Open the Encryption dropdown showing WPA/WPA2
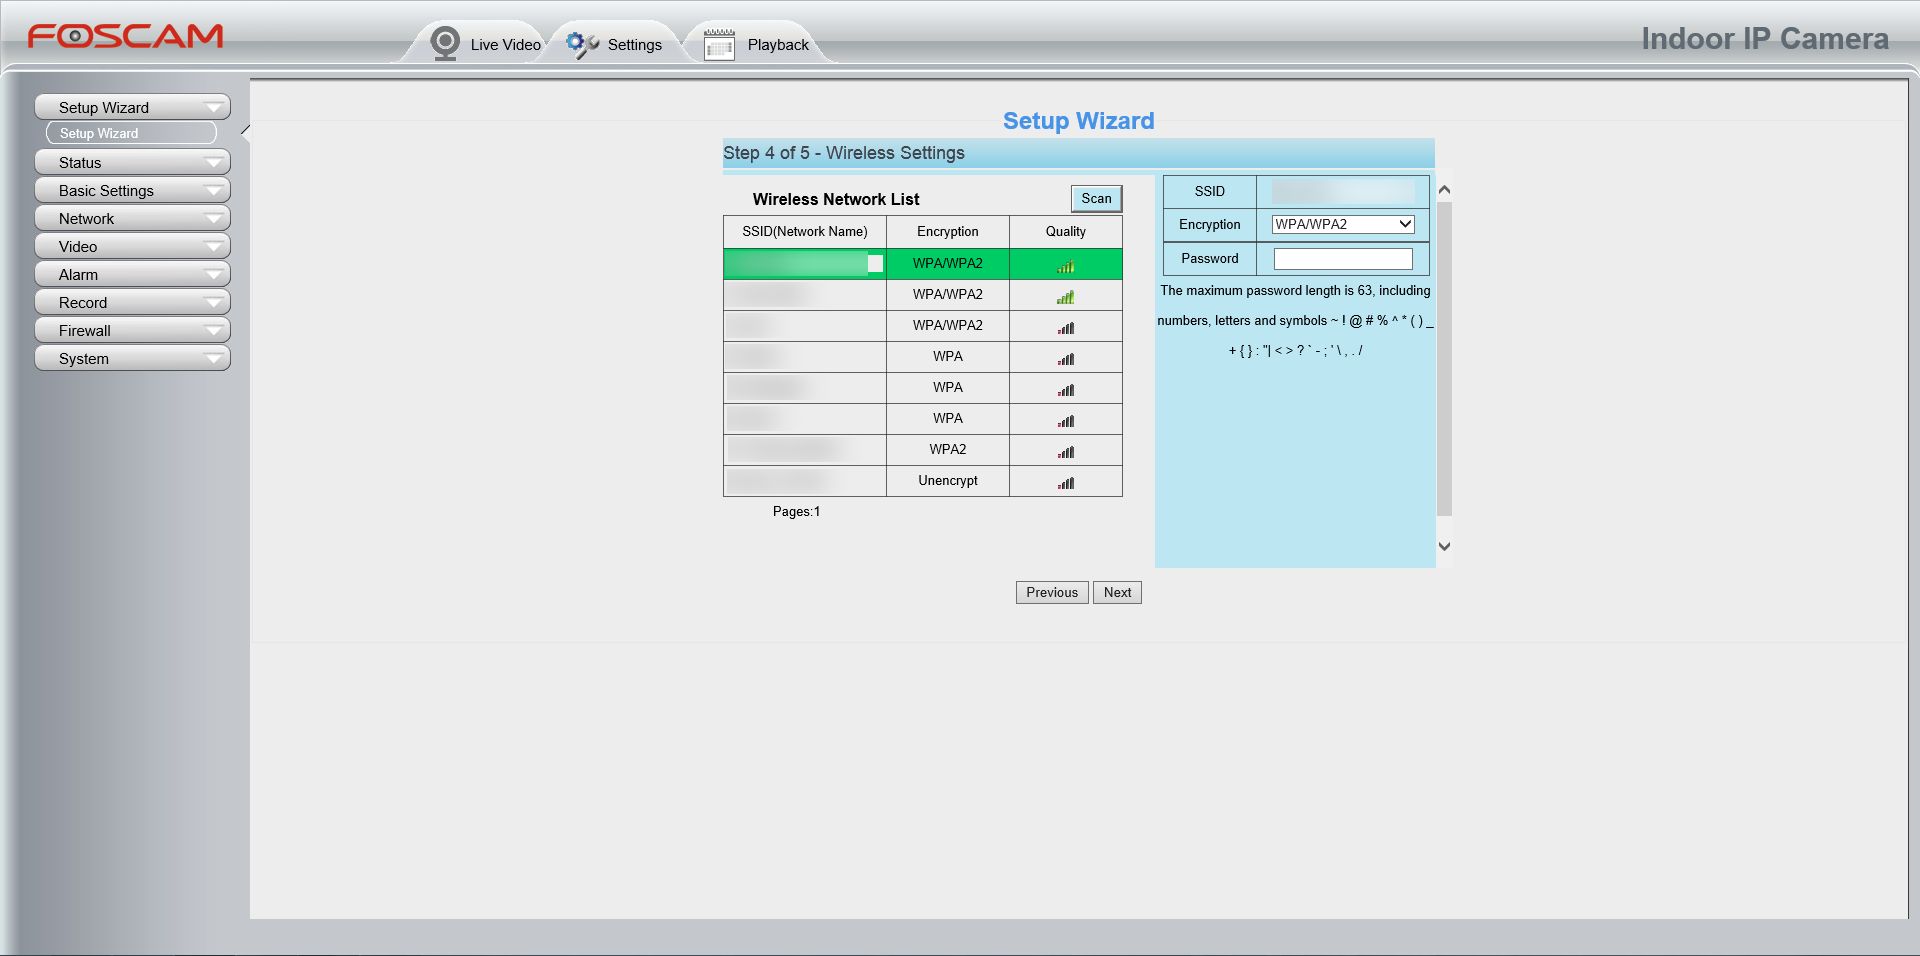This screenshot has height=956, width=1920. pyautogui.click(x=1343, y=224)
